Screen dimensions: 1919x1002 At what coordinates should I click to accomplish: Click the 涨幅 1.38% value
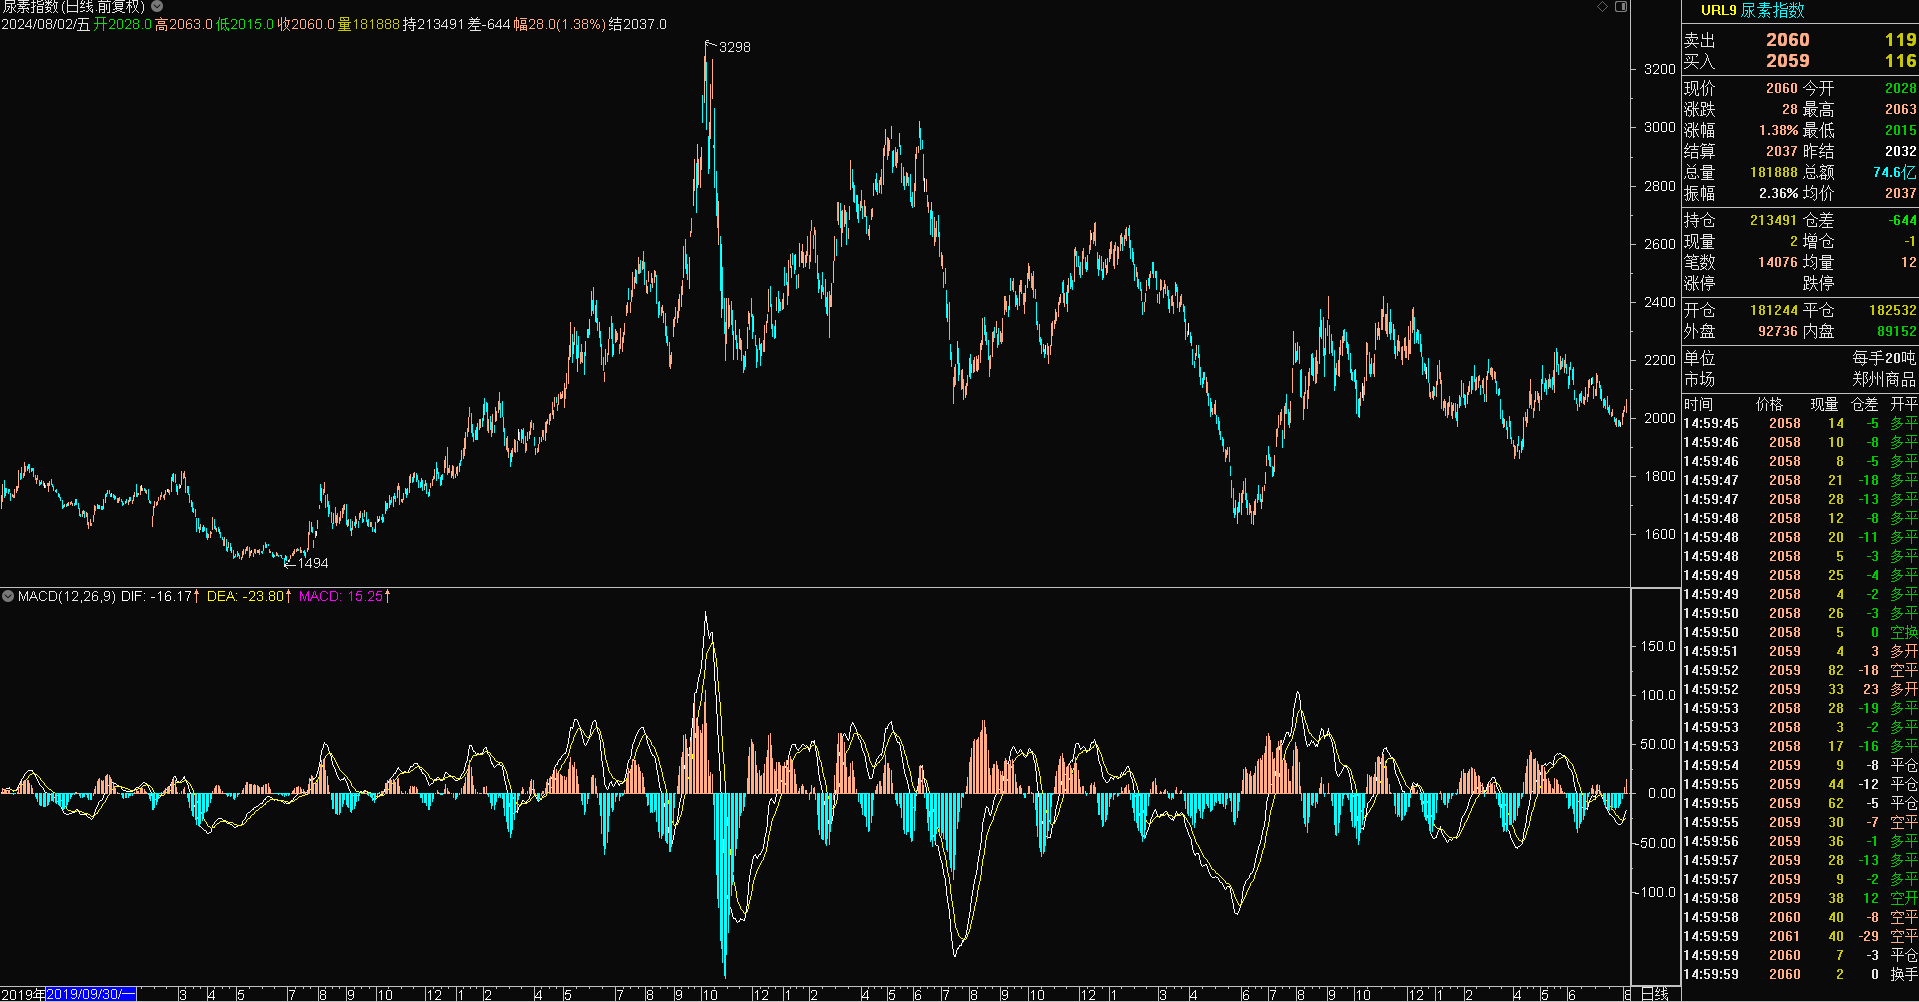[1778, 130]
